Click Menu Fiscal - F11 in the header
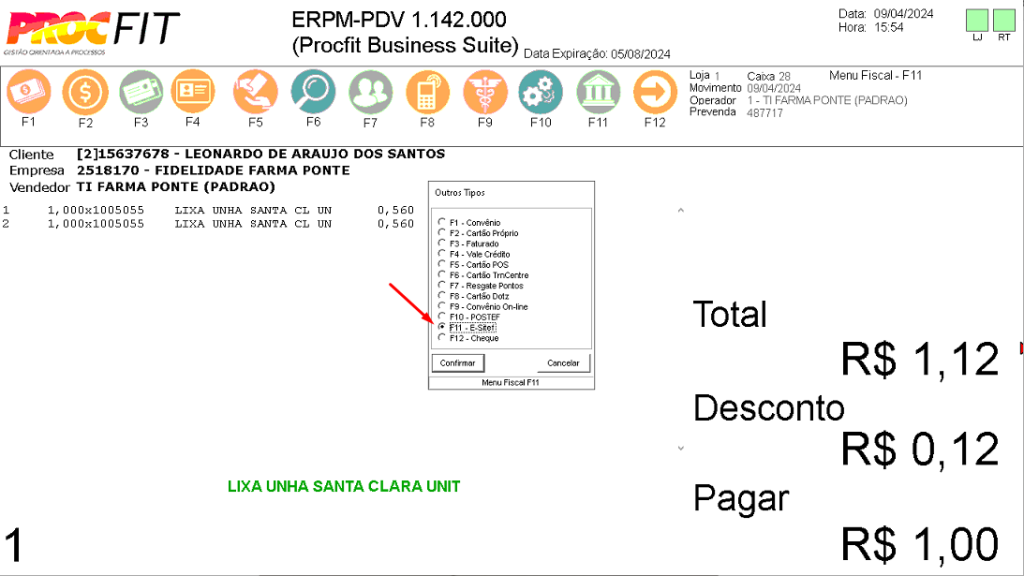Screen dimensions: 1024x576 pyautogui.click(x=875, y=76)
